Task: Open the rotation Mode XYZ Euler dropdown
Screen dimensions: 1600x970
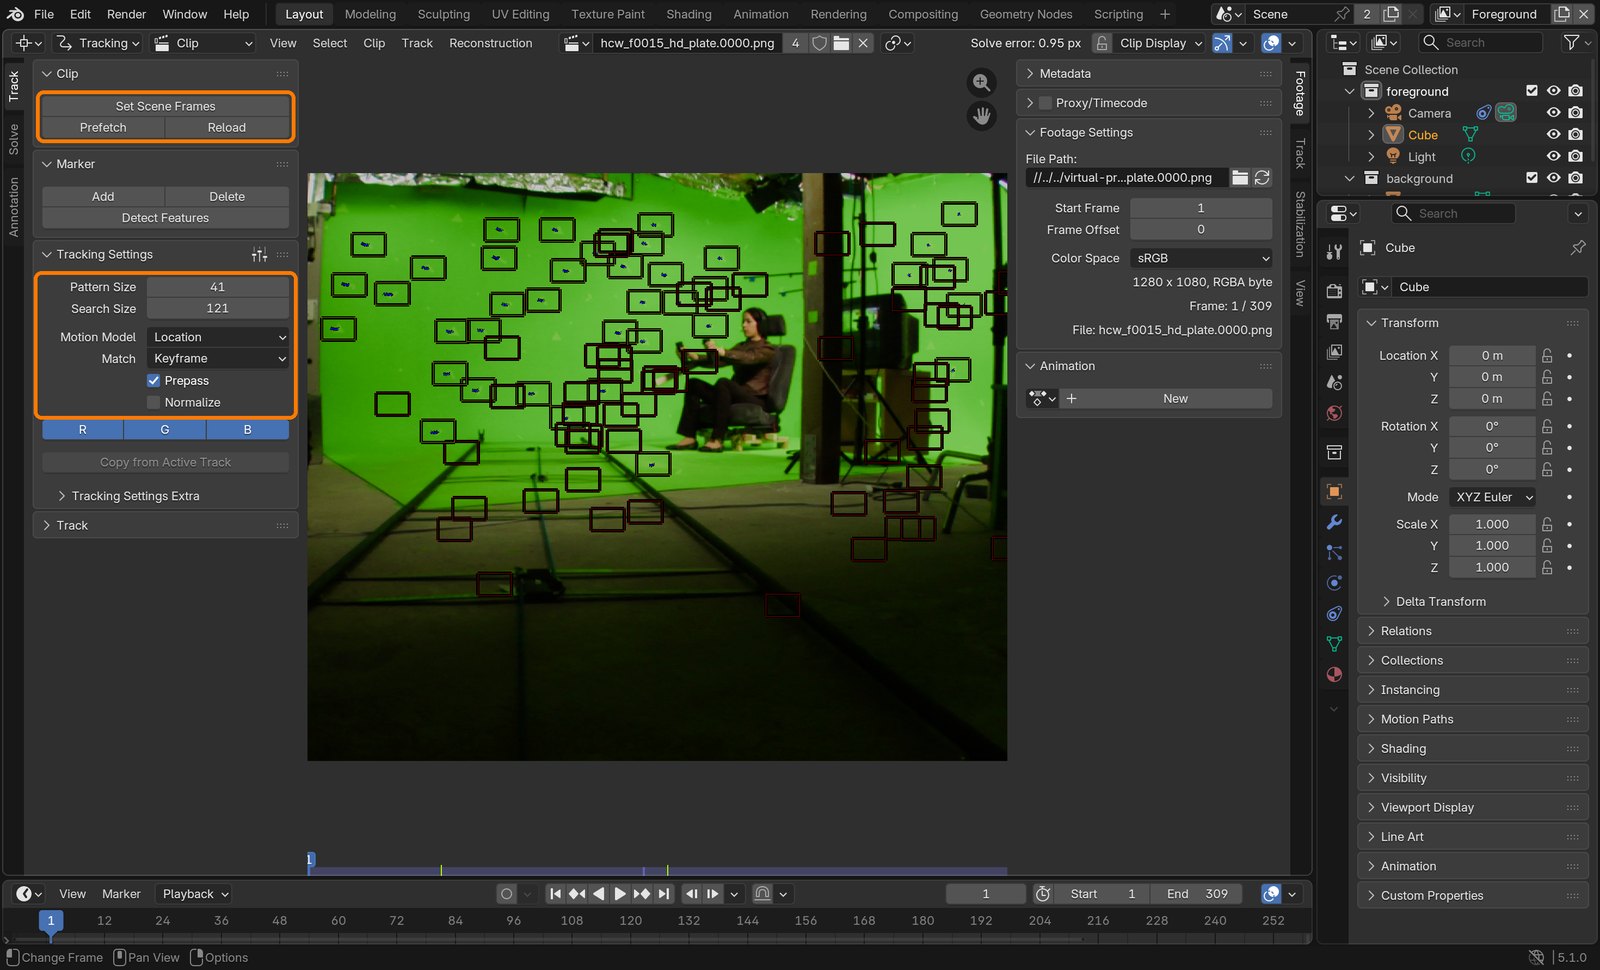Action: [1493, 497]
